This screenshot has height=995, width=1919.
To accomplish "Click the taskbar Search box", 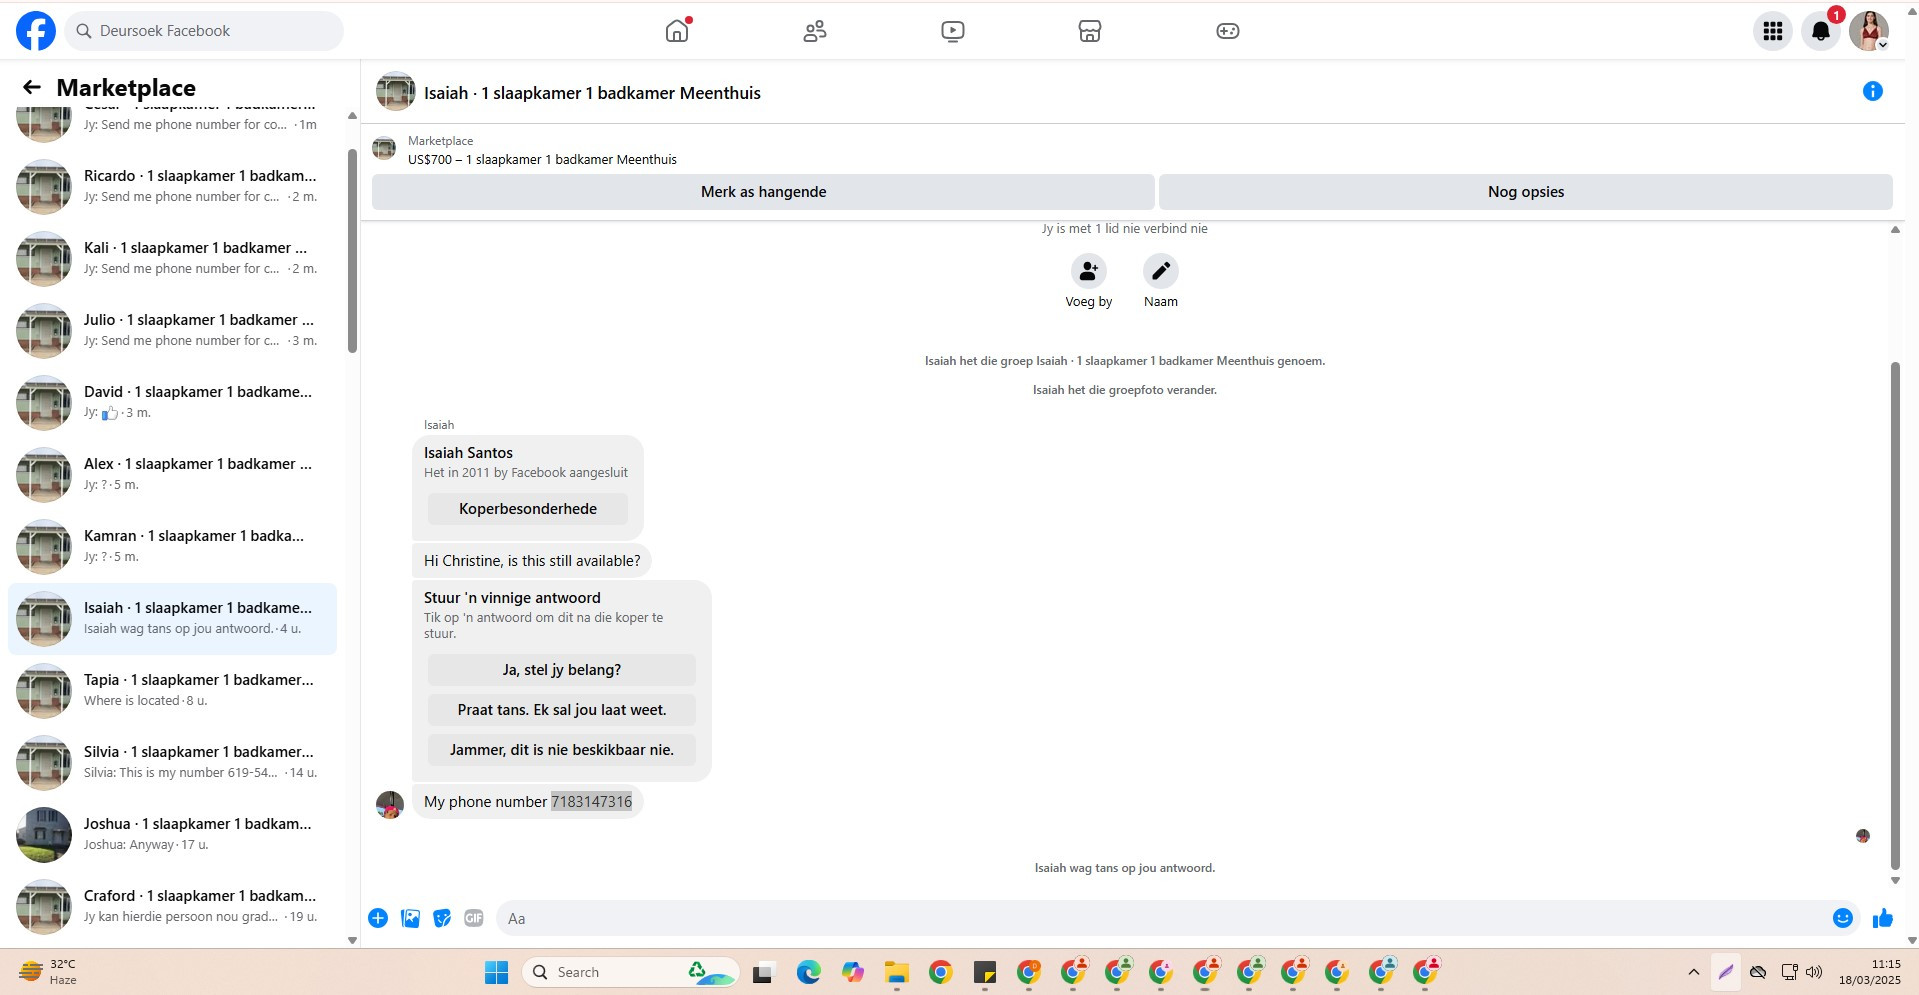I will 630,972.
